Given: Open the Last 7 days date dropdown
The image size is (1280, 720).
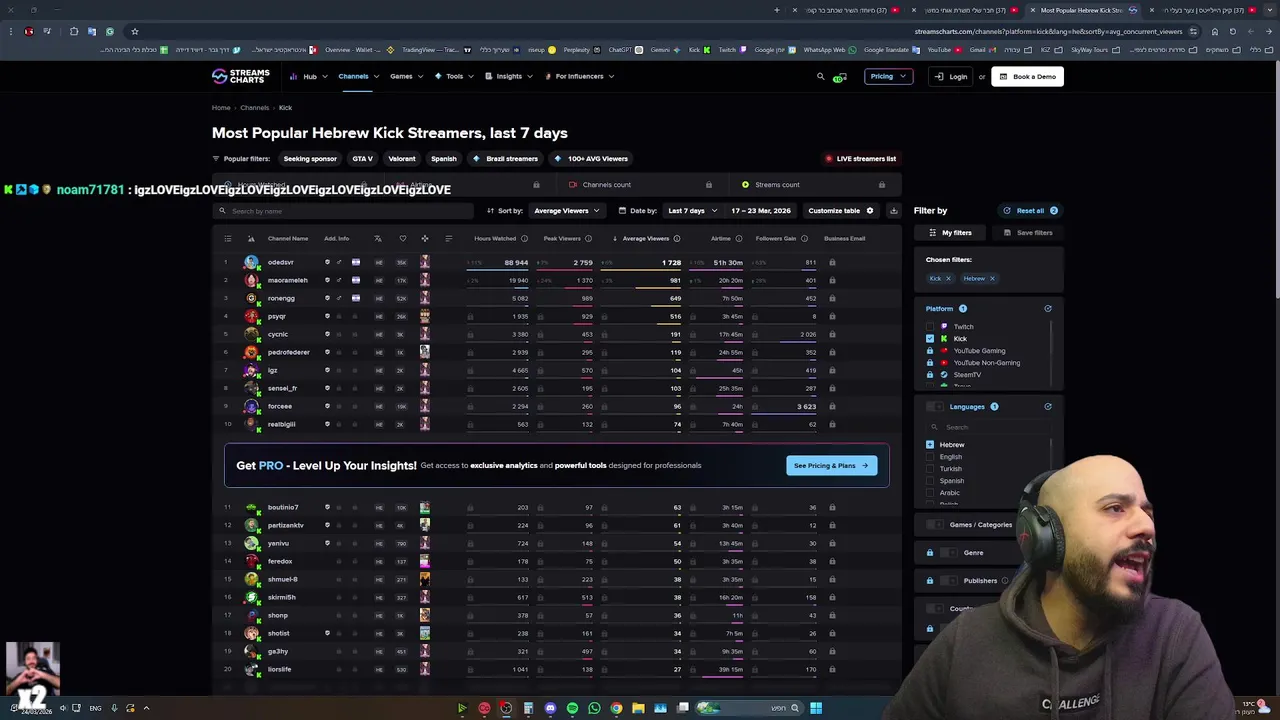Looking at the screenshot, I should point(692,211).
